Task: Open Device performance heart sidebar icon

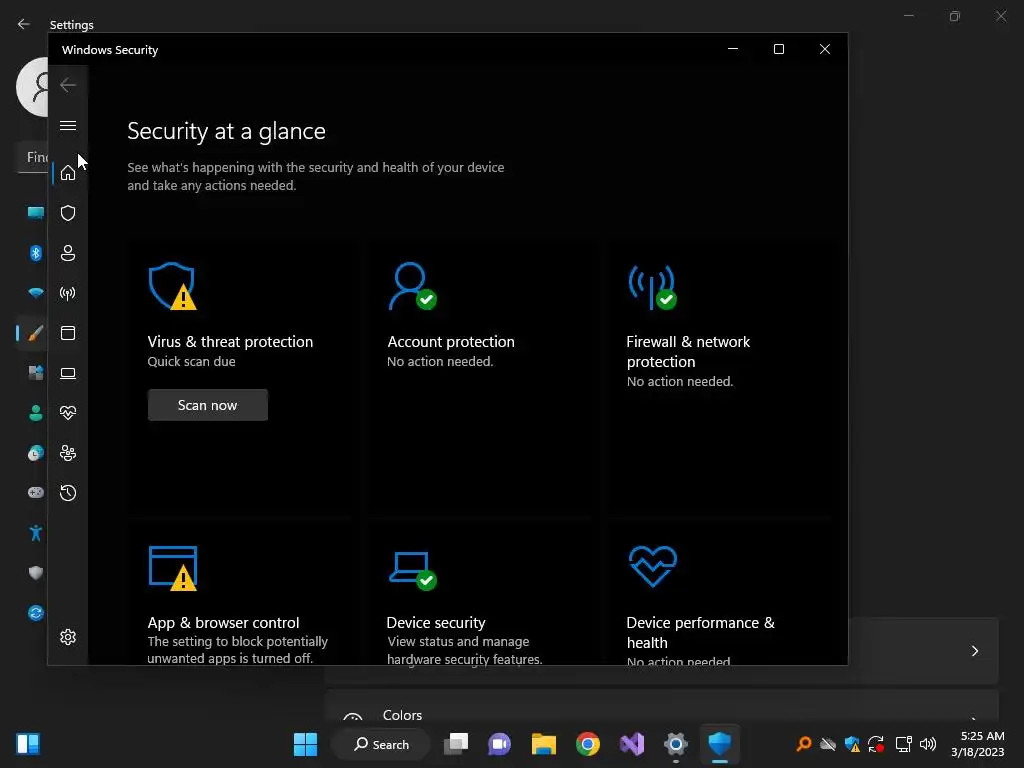Action: pyautogui.click(x=68, y=413)
